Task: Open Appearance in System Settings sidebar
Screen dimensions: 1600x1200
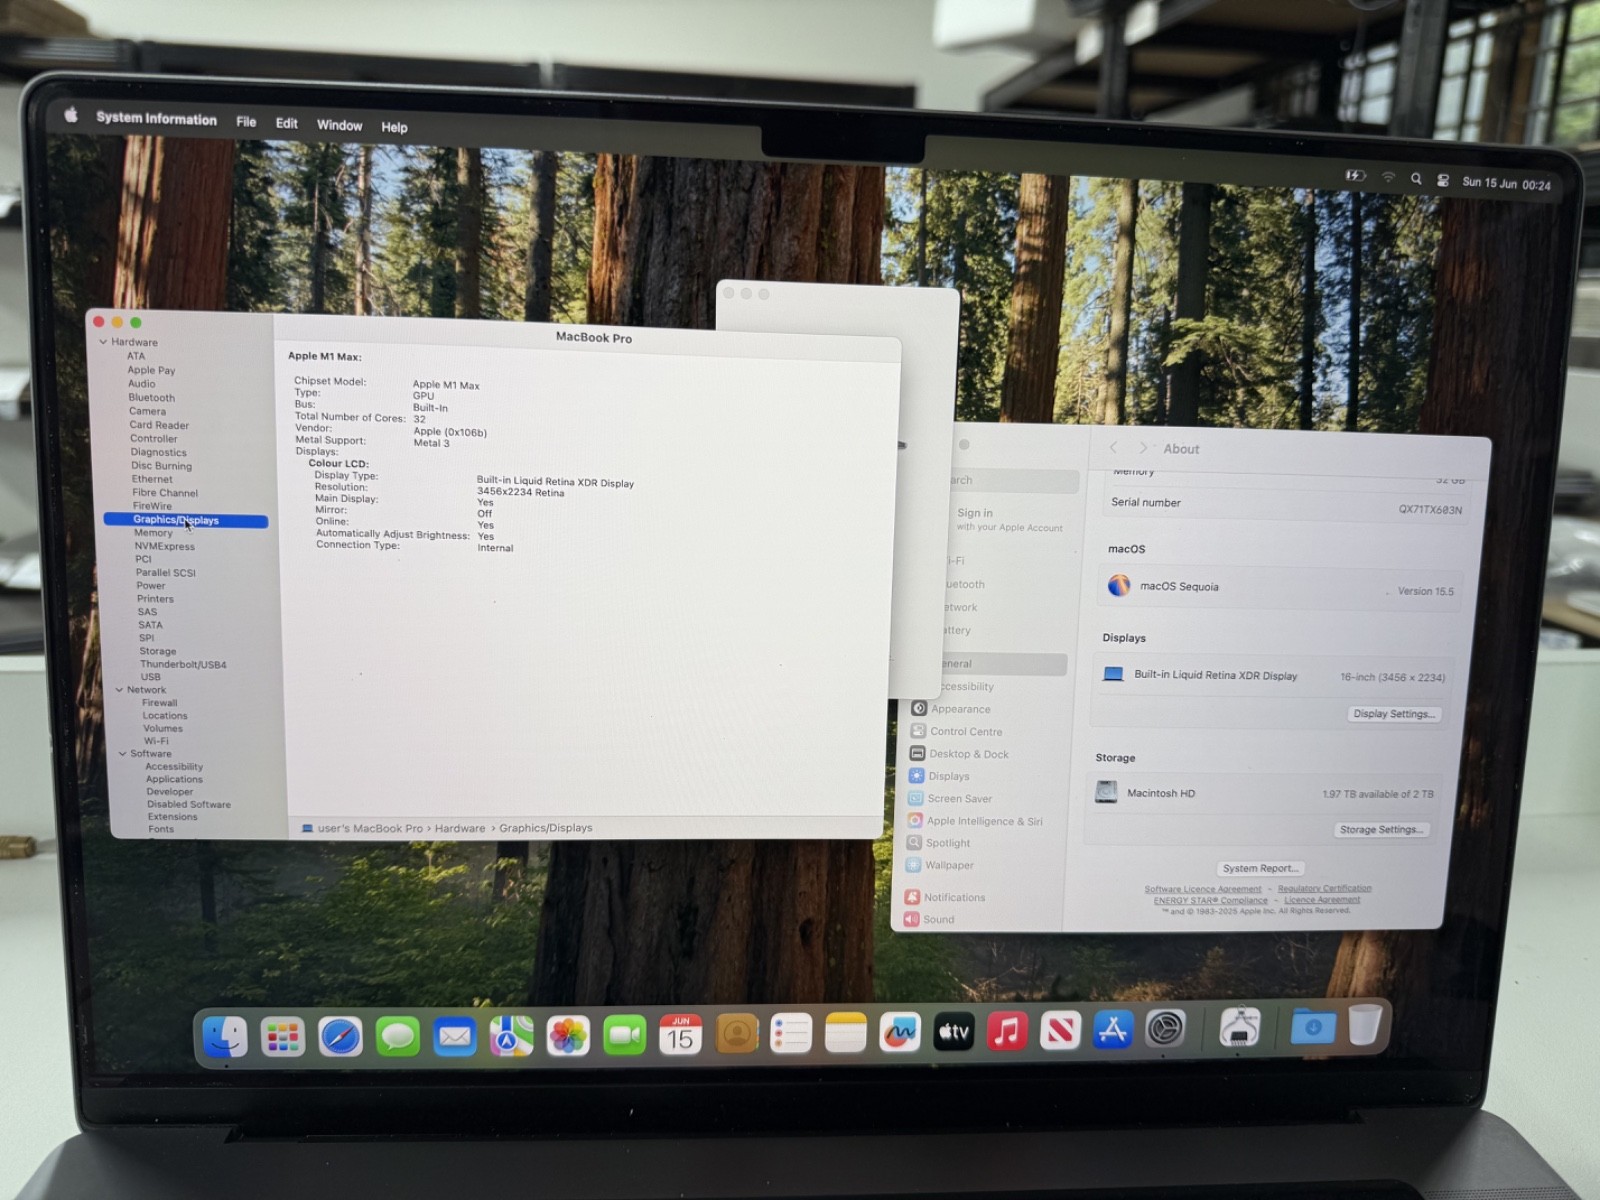Action: (x=950, y=709)
